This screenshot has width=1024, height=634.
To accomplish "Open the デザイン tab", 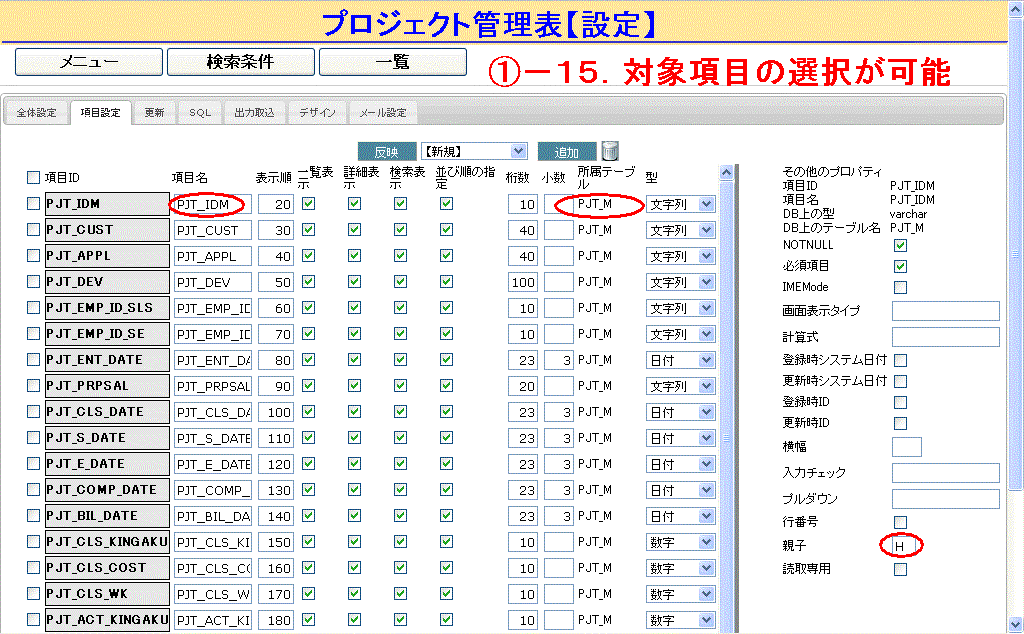I will (x=318, y=113).
